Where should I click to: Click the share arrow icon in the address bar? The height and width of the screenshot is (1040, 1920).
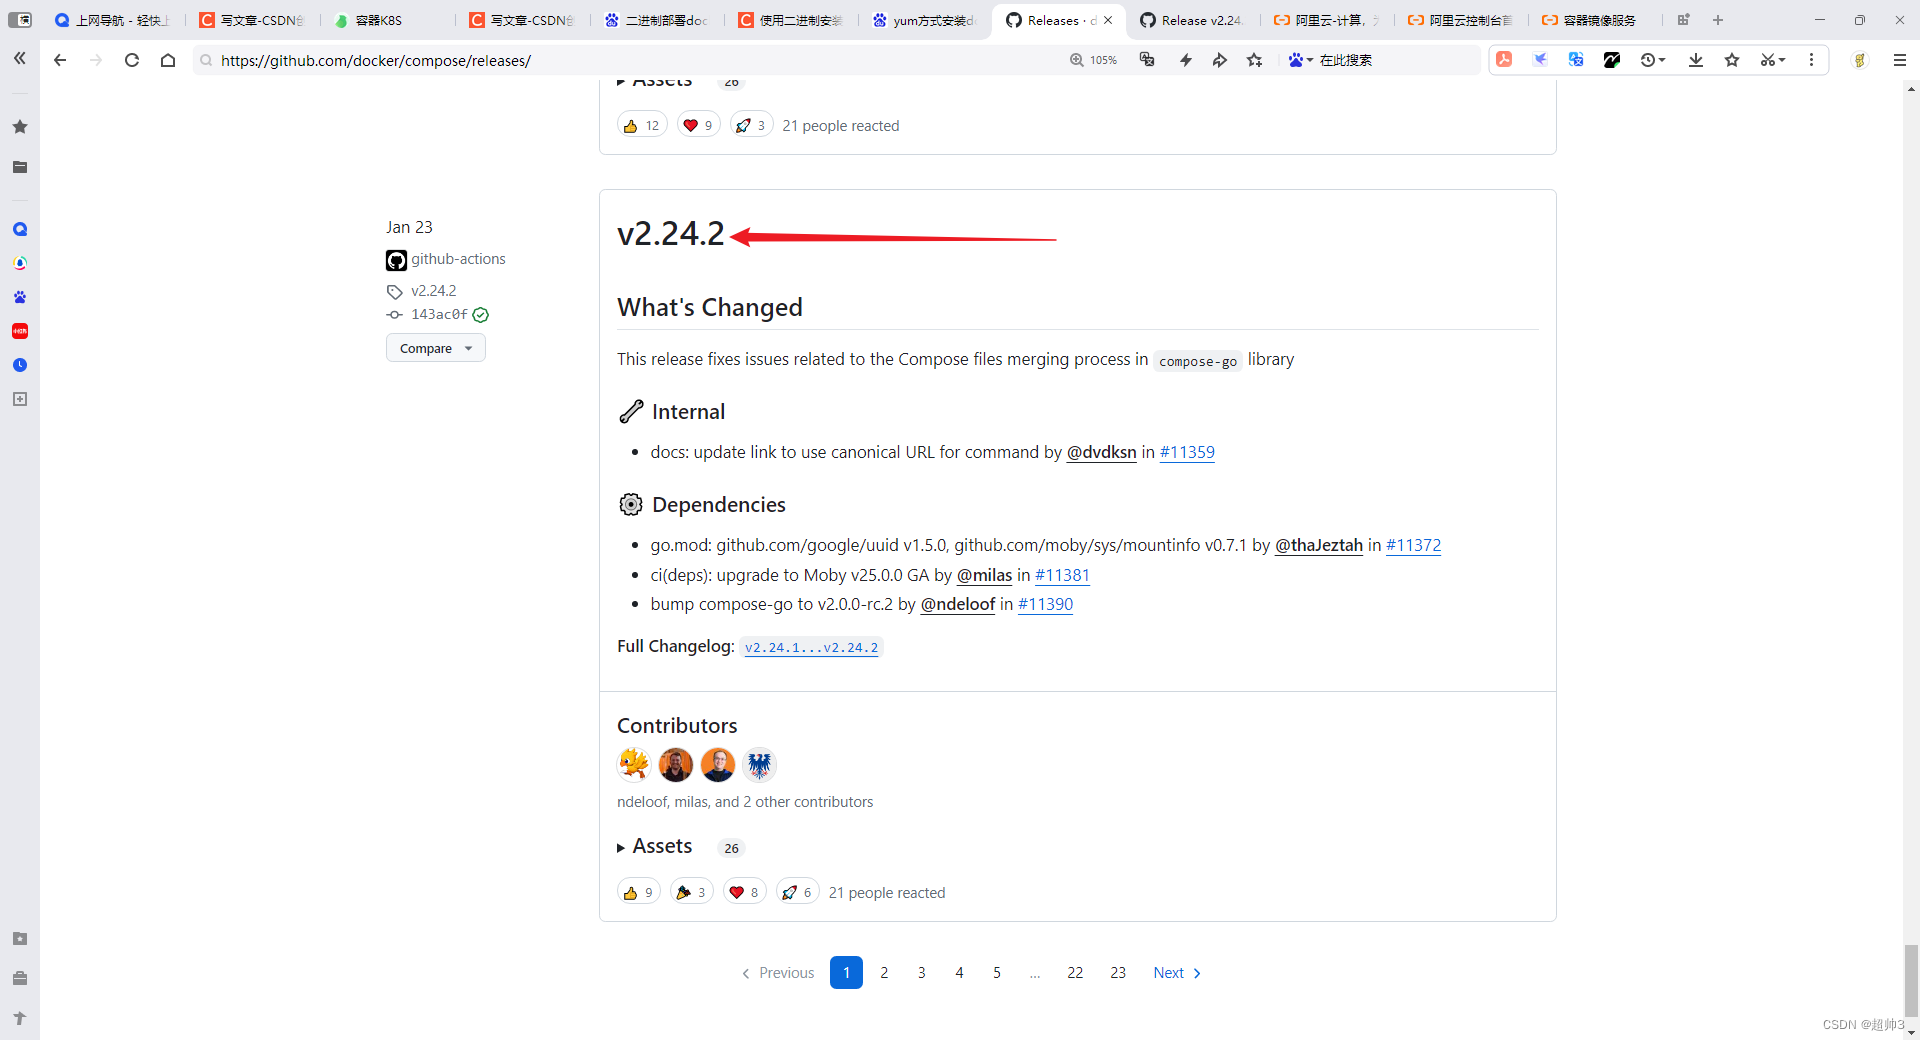1220,60
